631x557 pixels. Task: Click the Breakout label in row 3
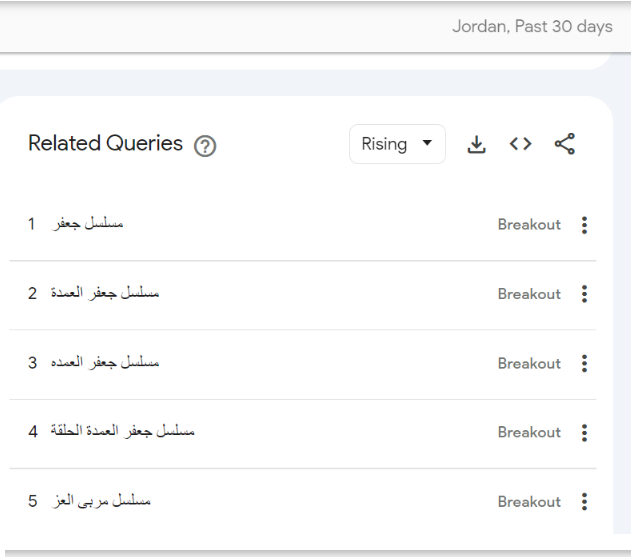529,364
